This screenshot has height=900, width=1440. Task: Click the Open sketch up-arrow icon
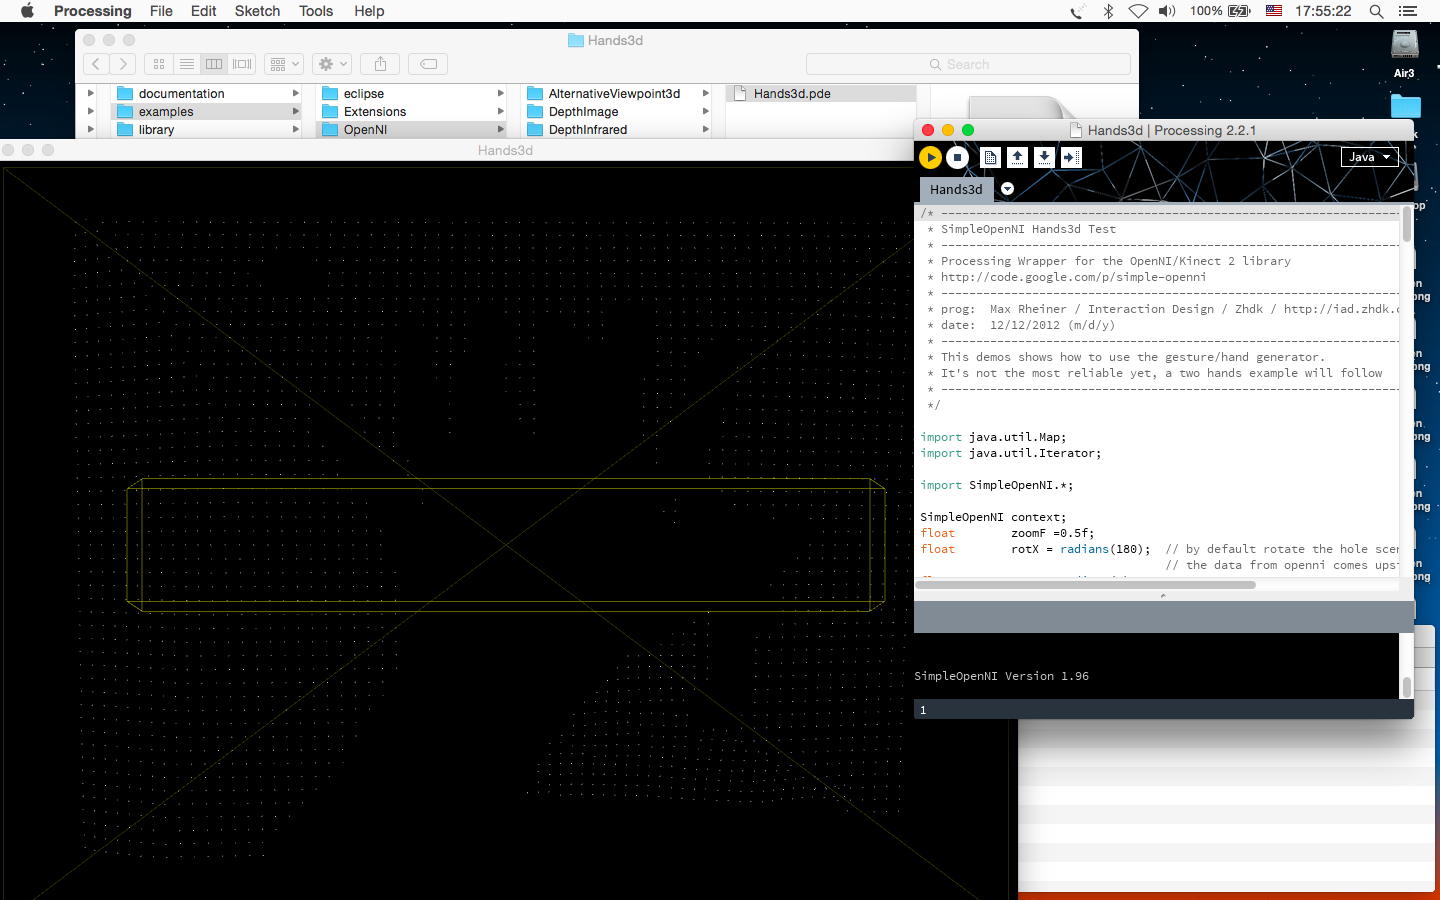pos(1017,157)
